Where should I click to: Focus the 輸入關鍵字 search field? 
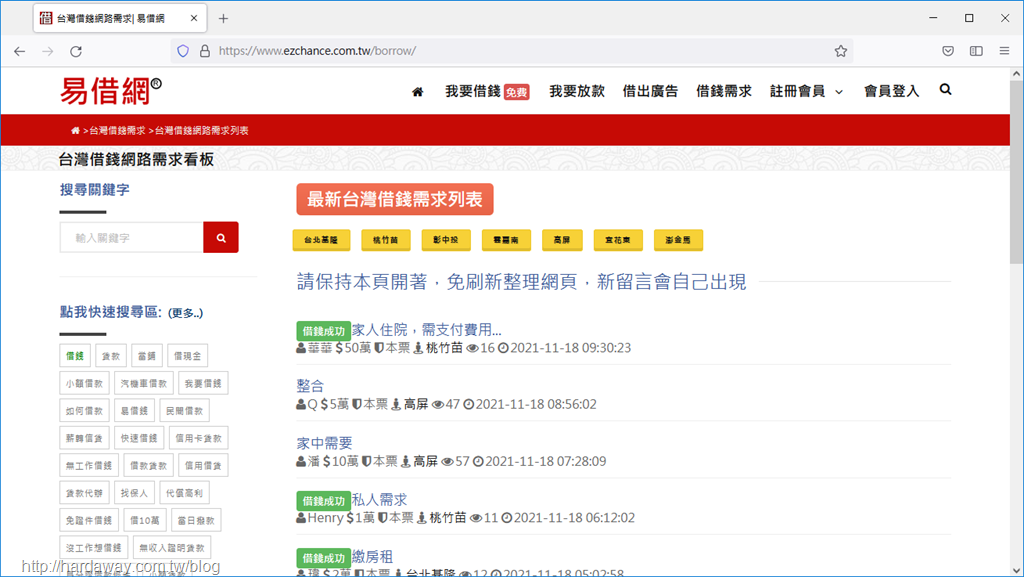tap(131, 238)
